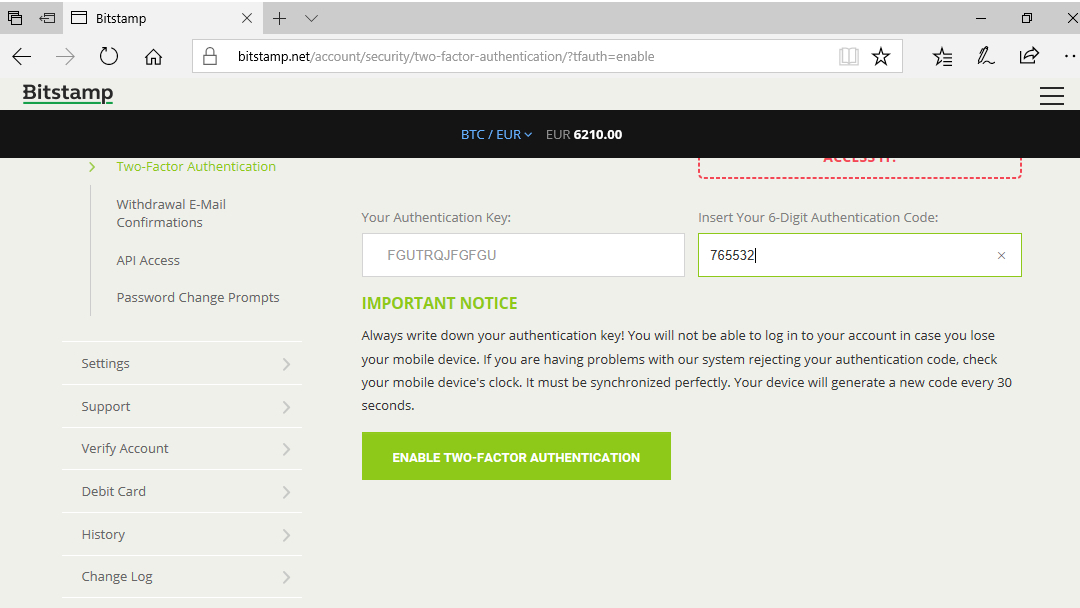Expand the Change Log section
This screenshot has width=1080, height=608.
[182, 576]
